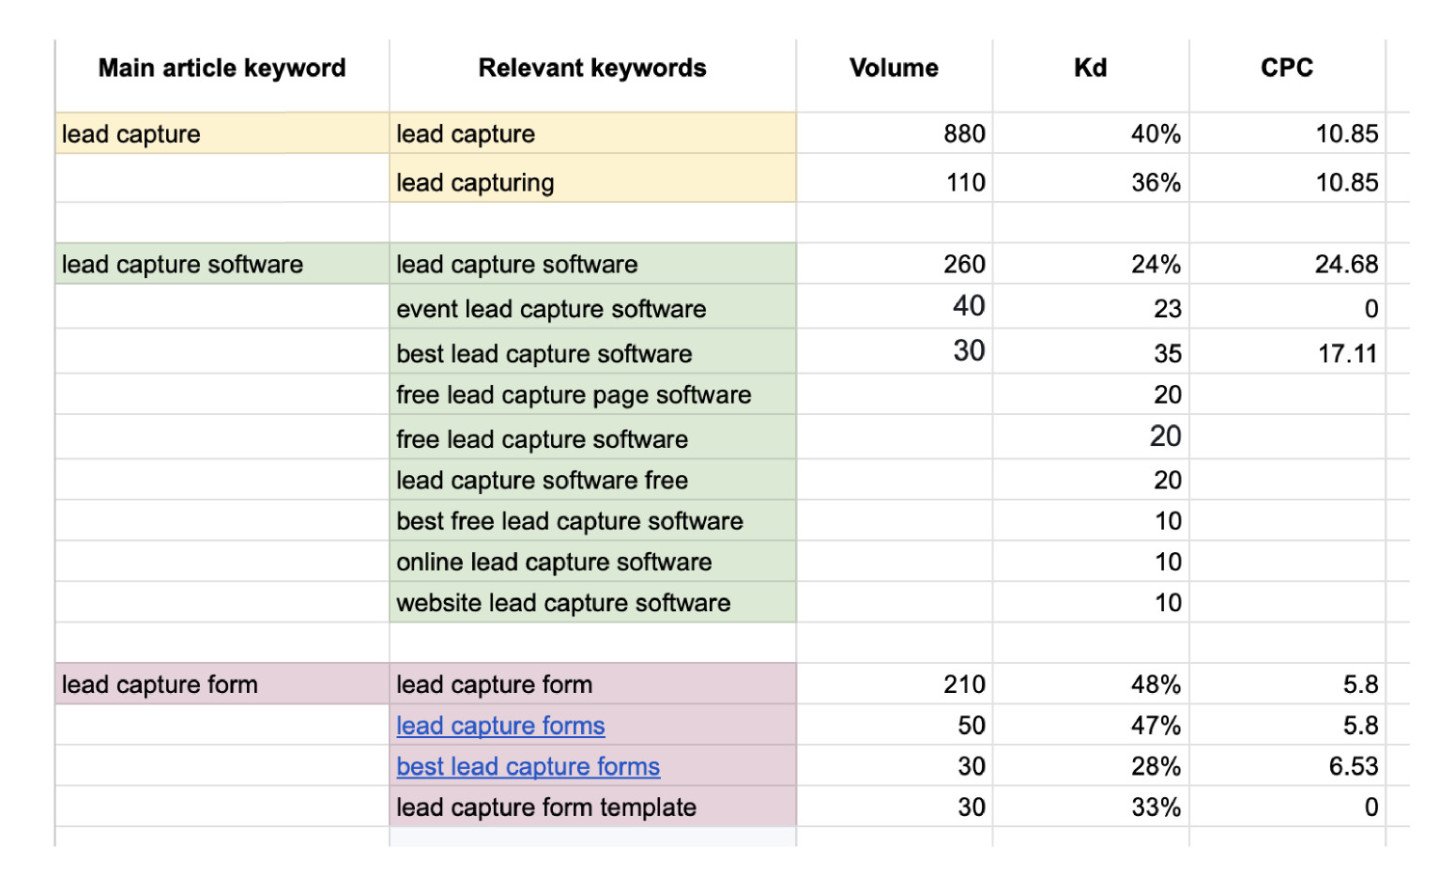Select the volume cell showing 210
Viewport: 1440px width, 877px height.
894,684
